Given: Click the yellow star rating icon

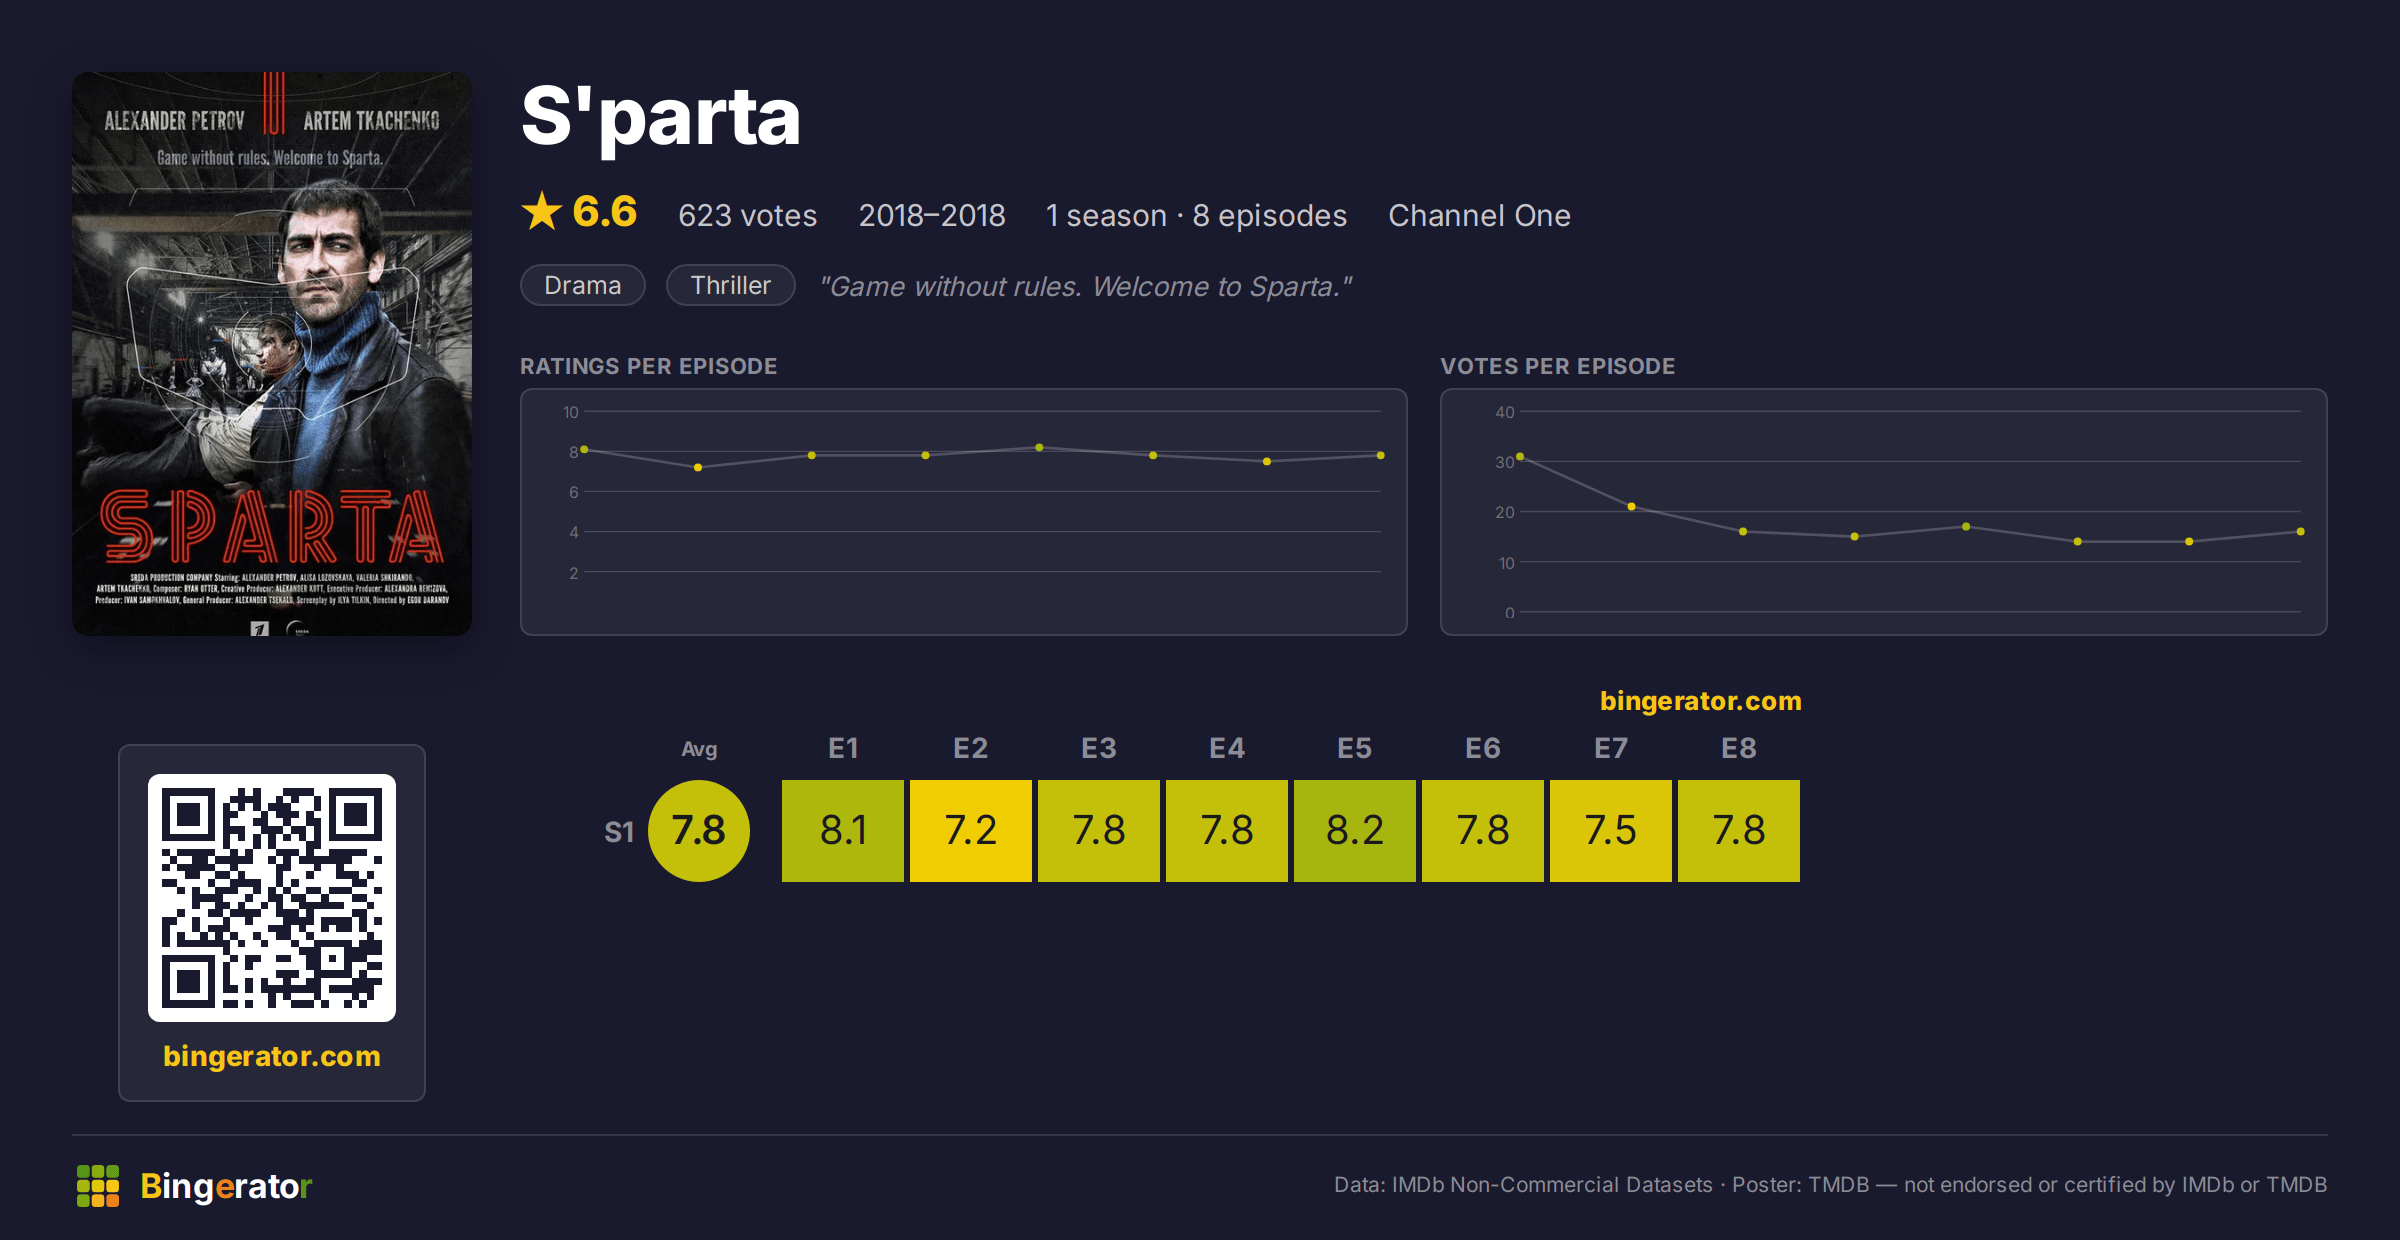Looking at the screenshot, I should click(x=542, y=211).
